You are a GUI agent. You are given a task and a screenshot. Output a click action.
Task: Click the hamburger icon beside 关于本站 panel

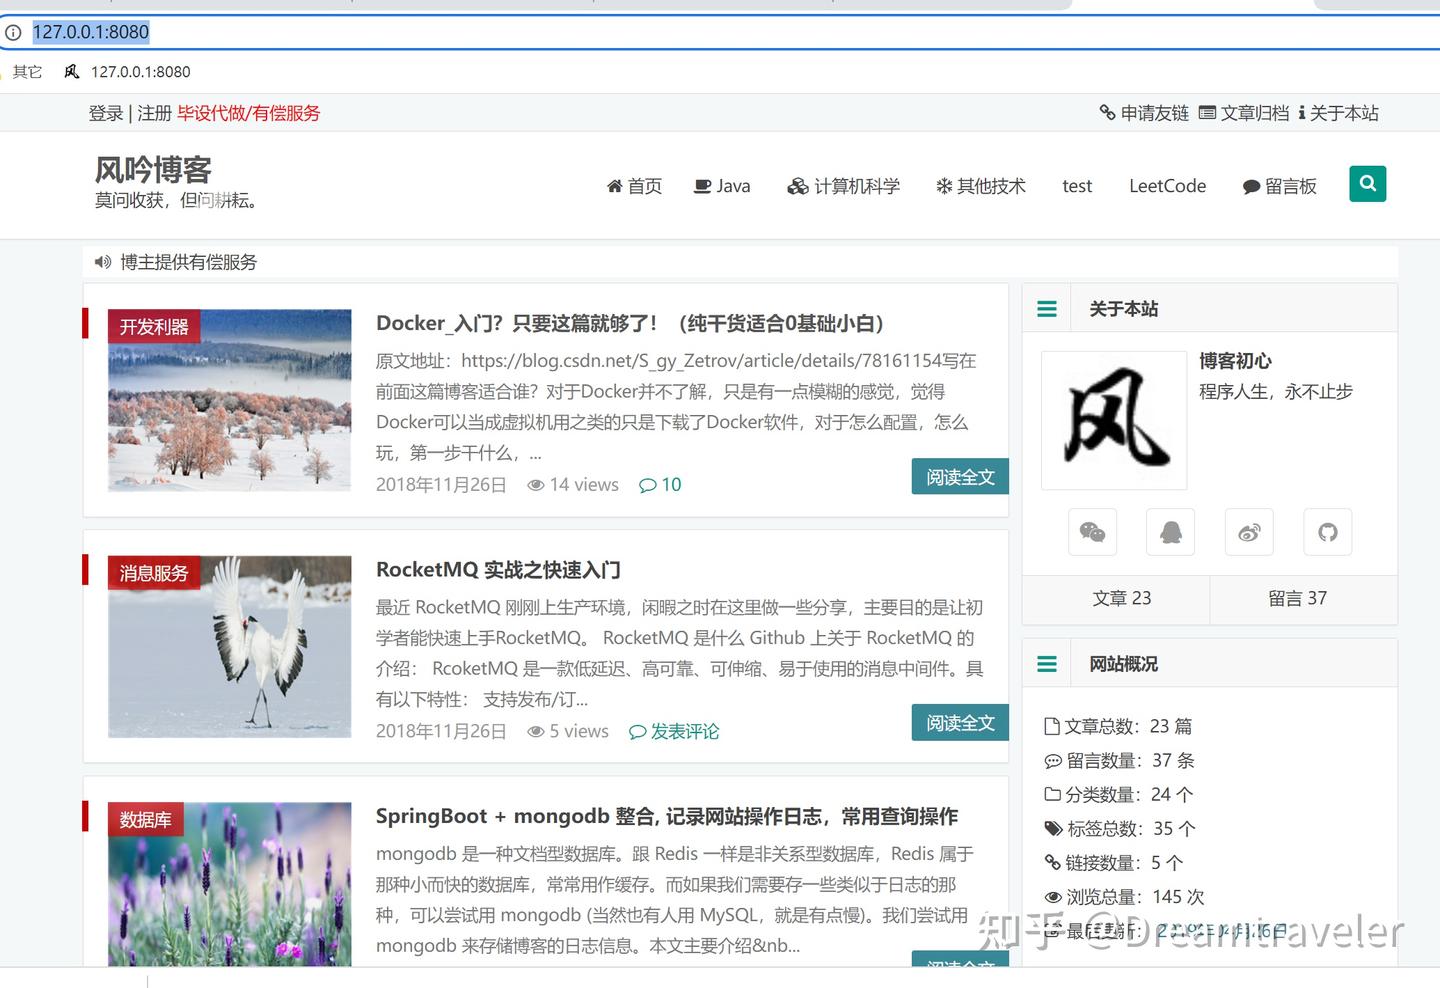(x=1046, y=308)
